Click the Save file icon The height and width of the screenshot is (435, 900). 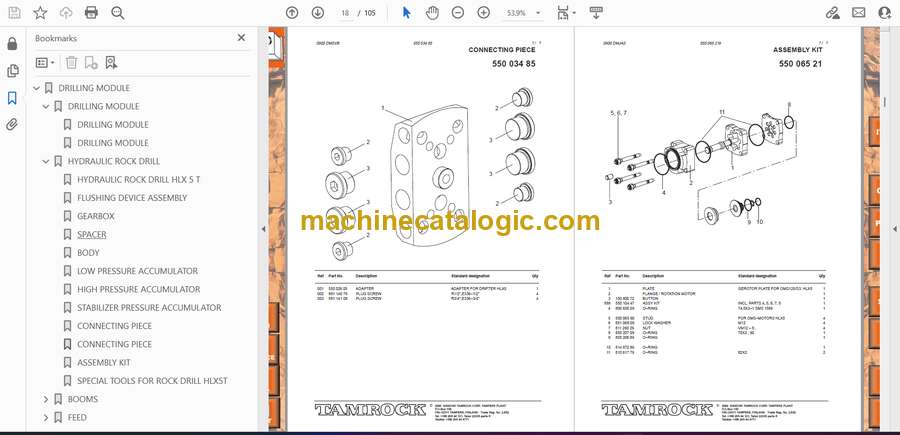[14, 13]
